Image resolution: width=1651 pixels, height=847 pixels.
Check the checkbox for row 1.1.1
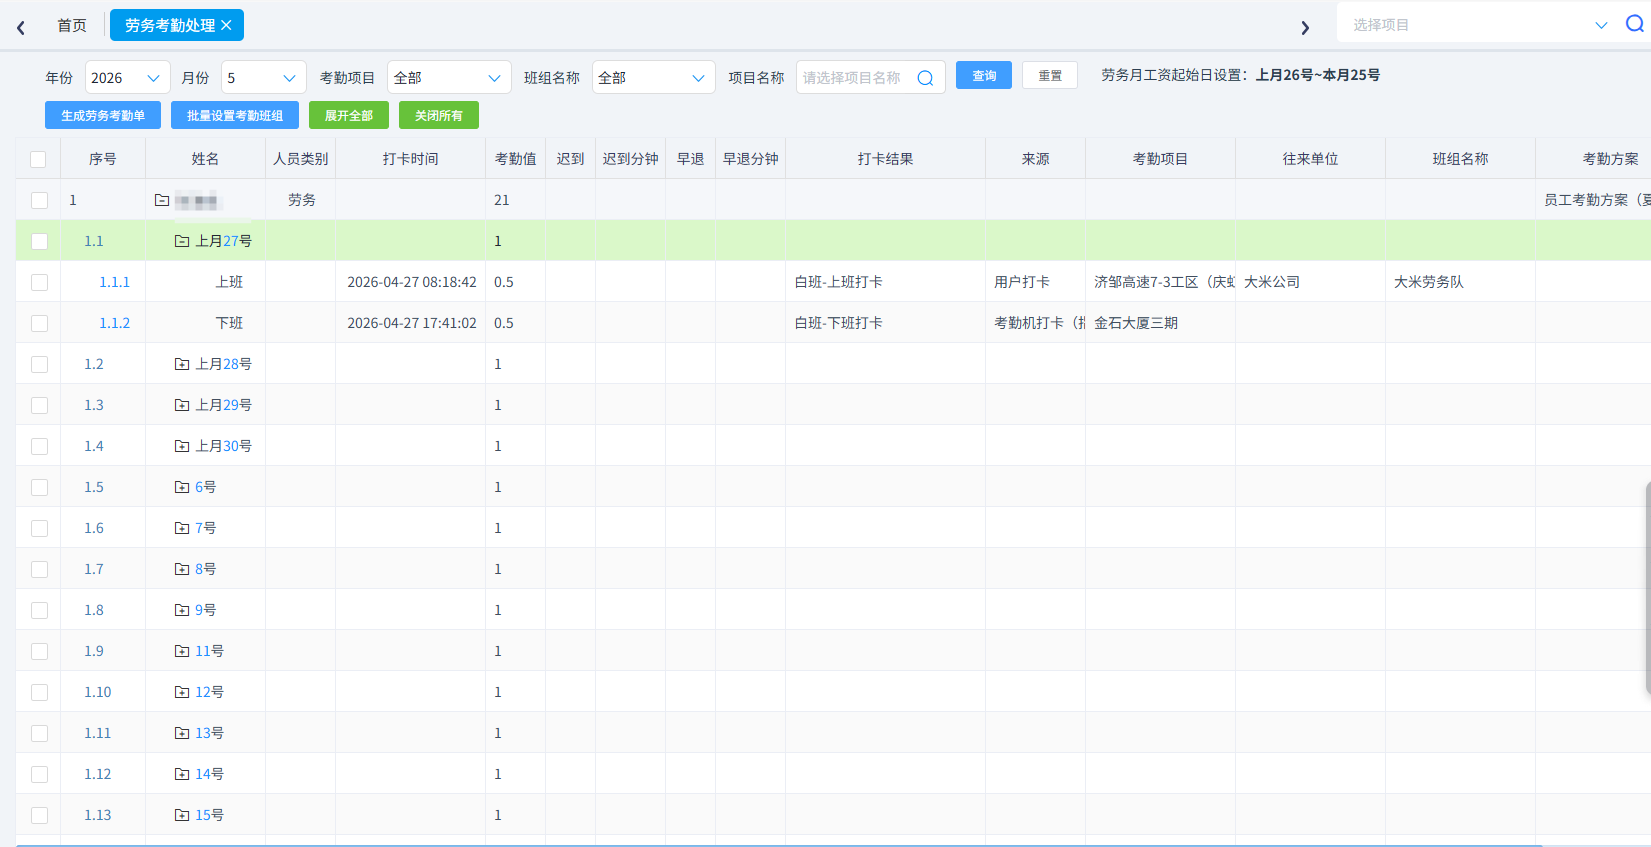[x=39, y=282]
